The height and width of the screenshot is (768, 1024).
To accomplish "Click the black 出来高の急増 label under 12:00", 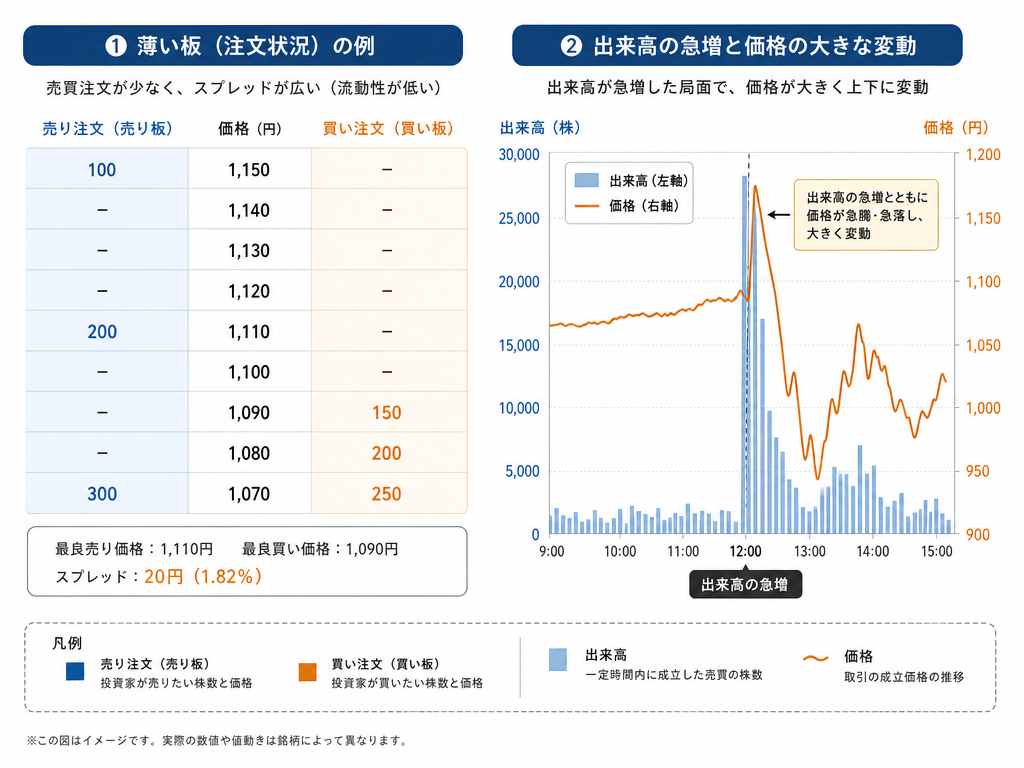I will [x=745, y=584].
